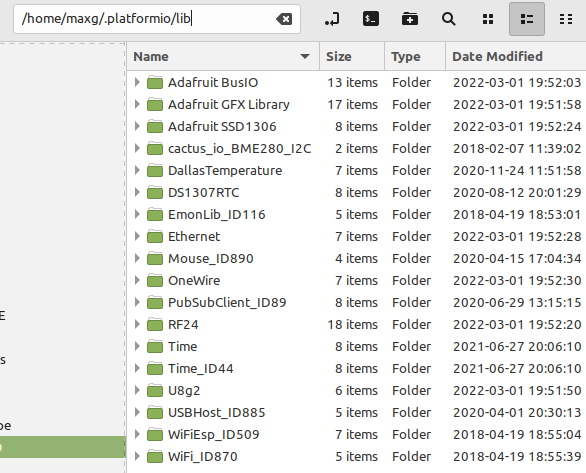The image size is (586, 473).
Task: Select the USBHost_ID885 folder name
Action: coord(217,412)
